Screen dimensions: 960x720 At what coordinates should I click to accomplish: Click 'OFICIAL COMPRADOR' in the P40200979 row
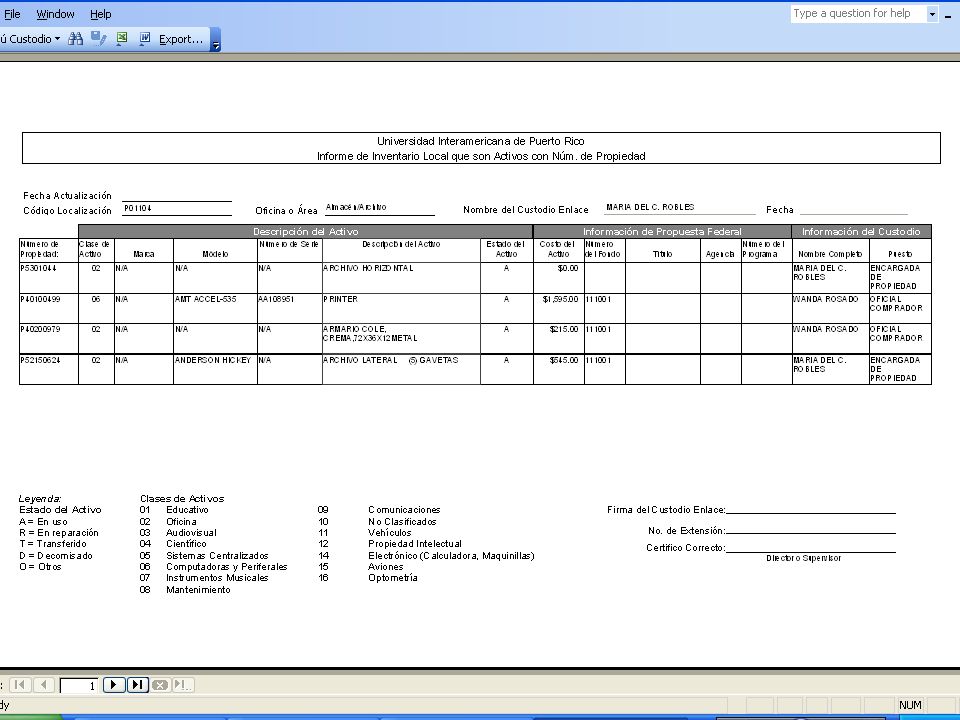point(896,334)
